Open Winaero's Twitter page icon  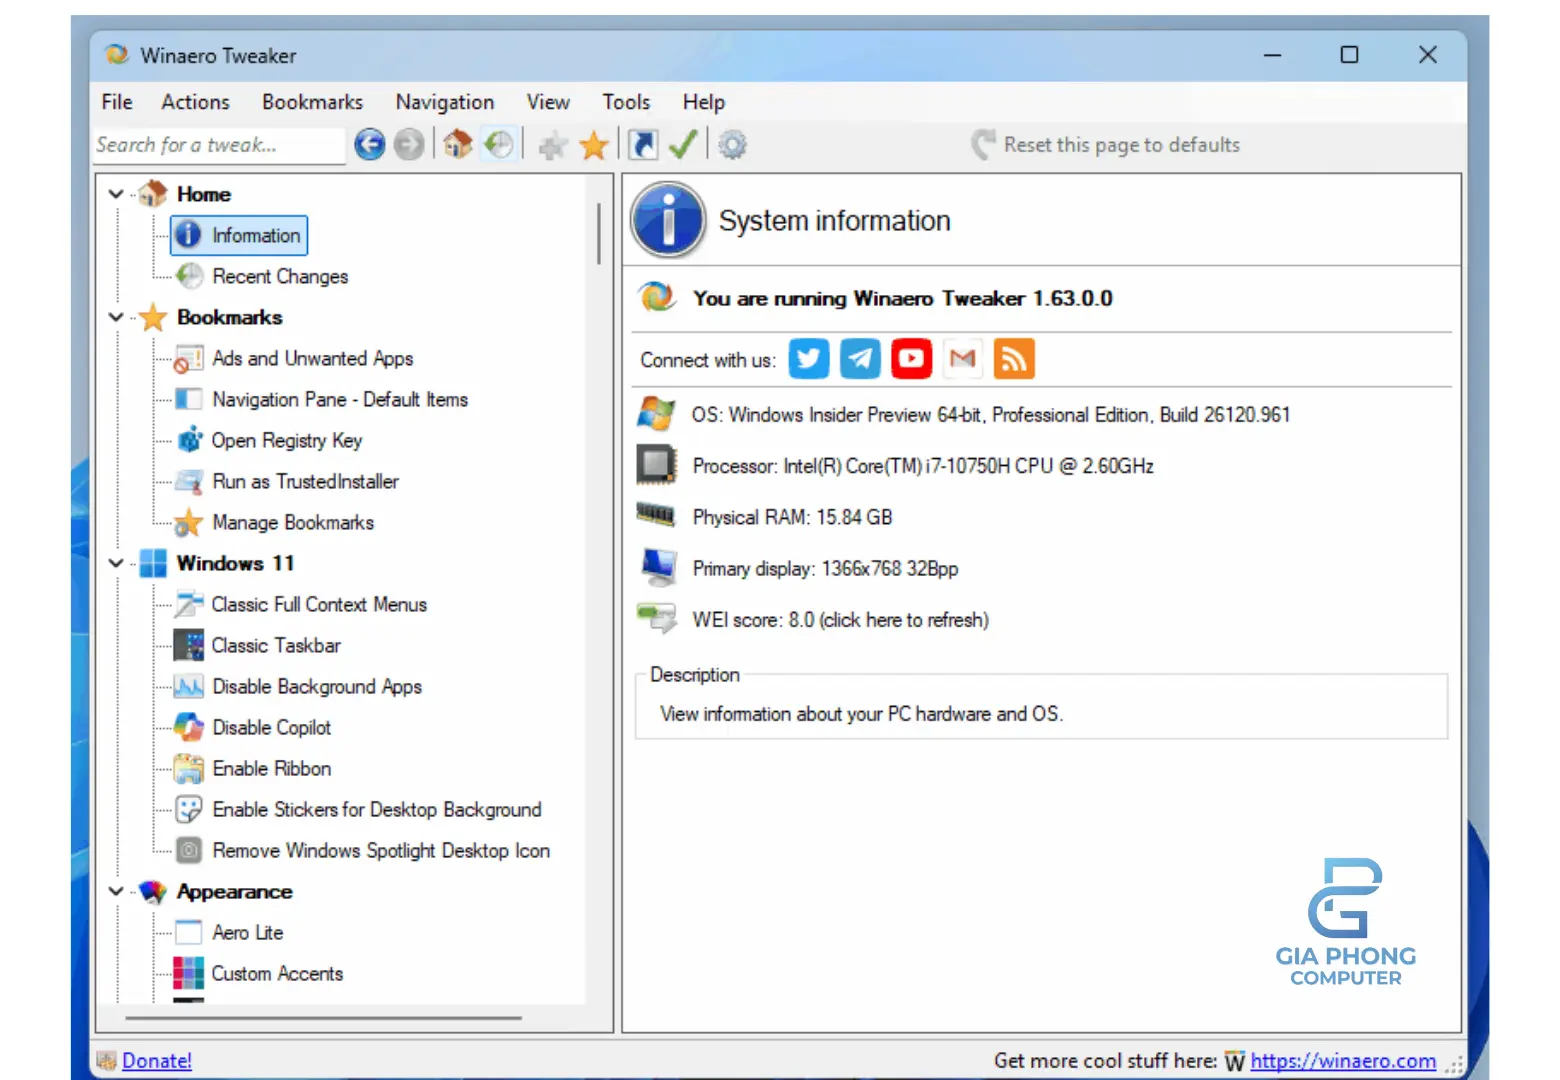(x=808, y=358)
